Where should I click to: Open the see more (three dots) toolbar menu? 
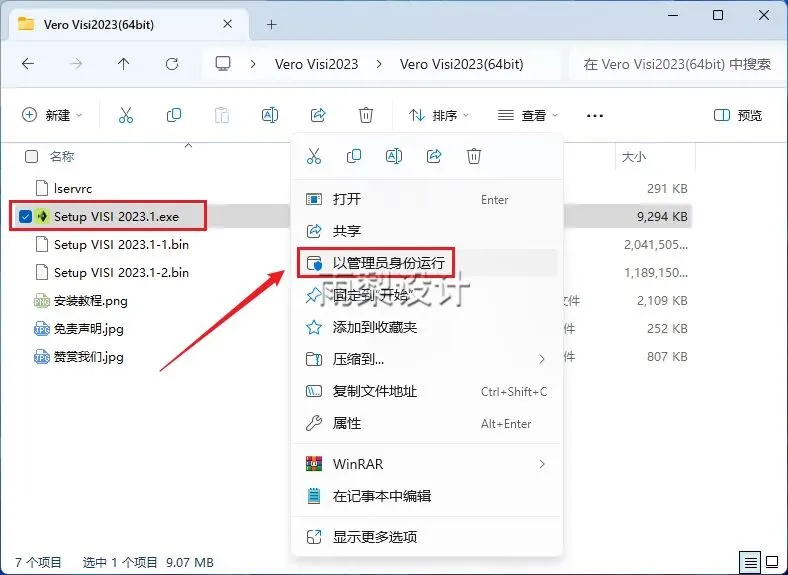click(595, 116)
